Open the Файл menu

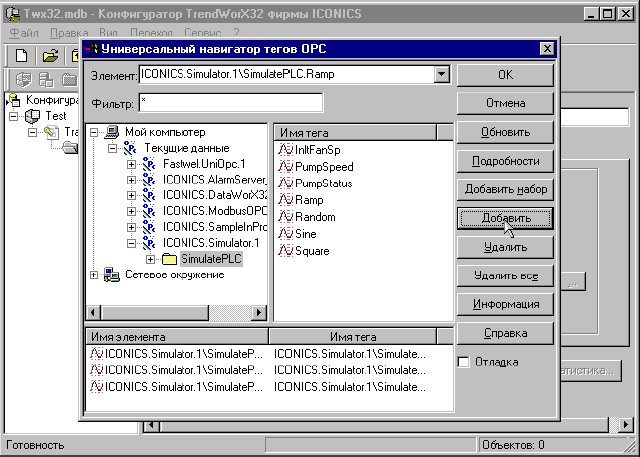(x=23, y=33)
